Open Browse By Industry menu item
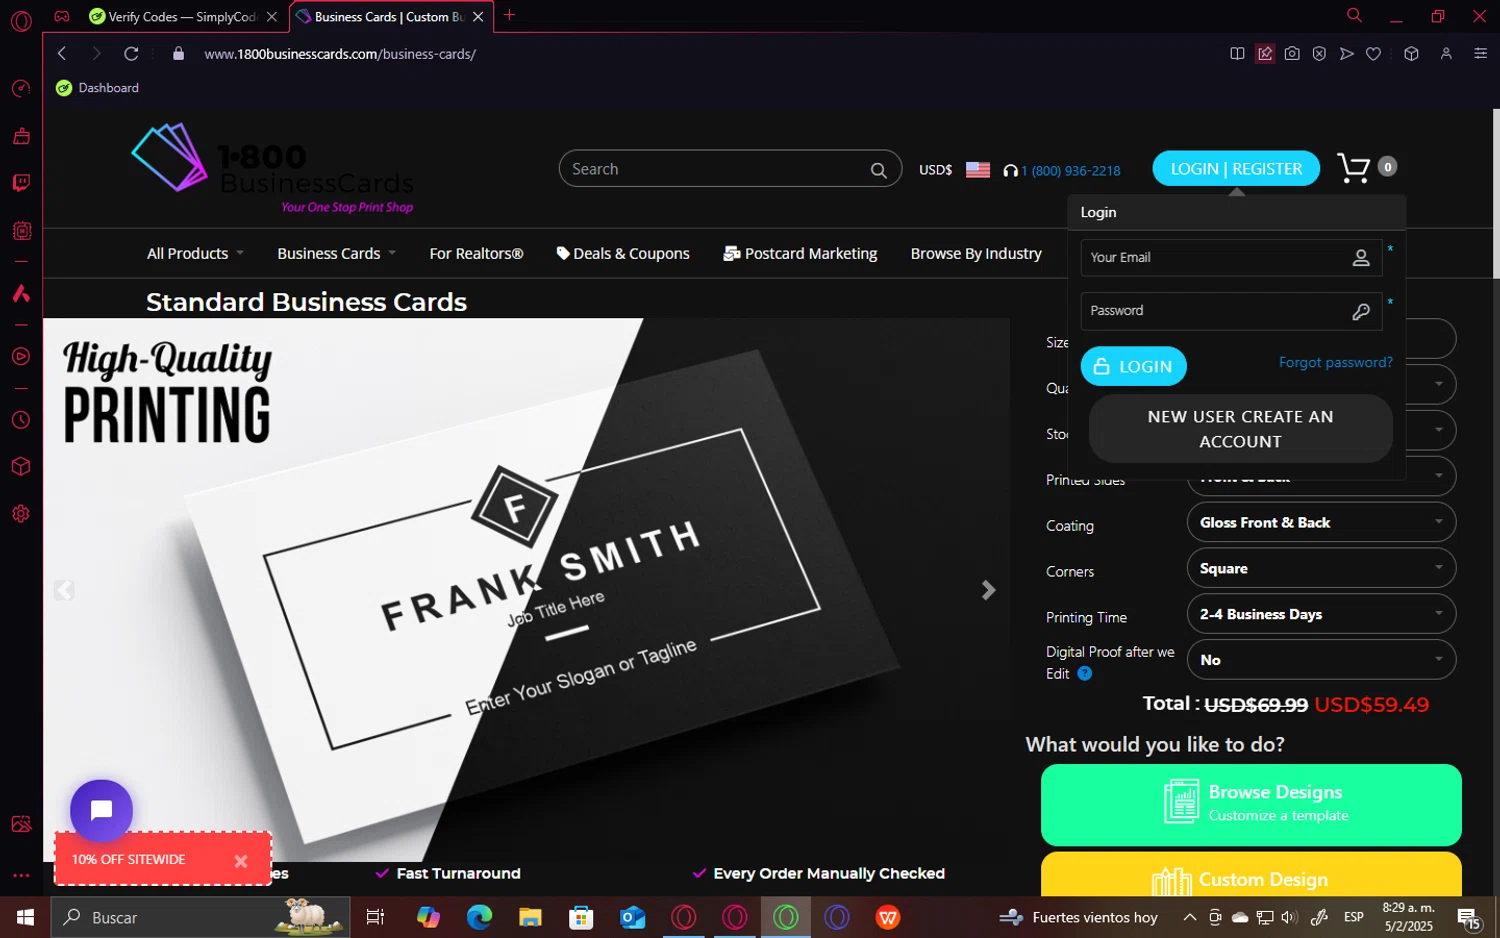The width and height of the screenshot is (1500, 938). click(976, 254)
